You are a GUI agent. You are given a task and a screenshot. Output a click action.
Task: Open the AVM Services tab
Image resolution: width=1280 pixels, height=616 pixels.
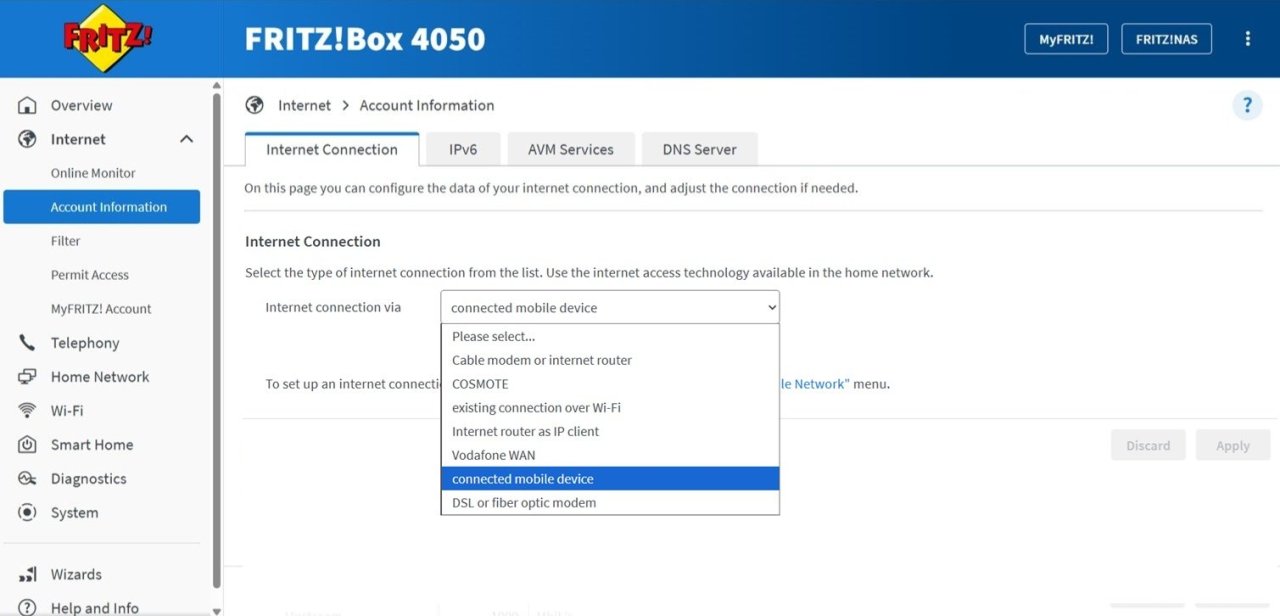(x=571, y=149)
